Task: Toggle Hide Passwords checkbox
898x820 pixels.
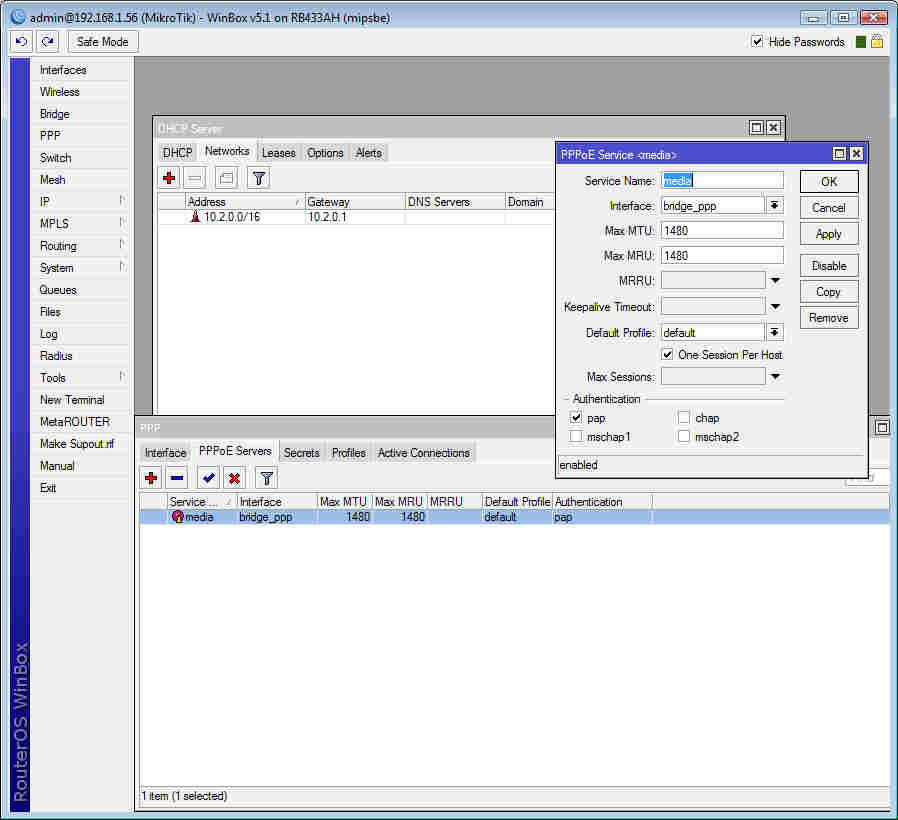Action: 757,41
